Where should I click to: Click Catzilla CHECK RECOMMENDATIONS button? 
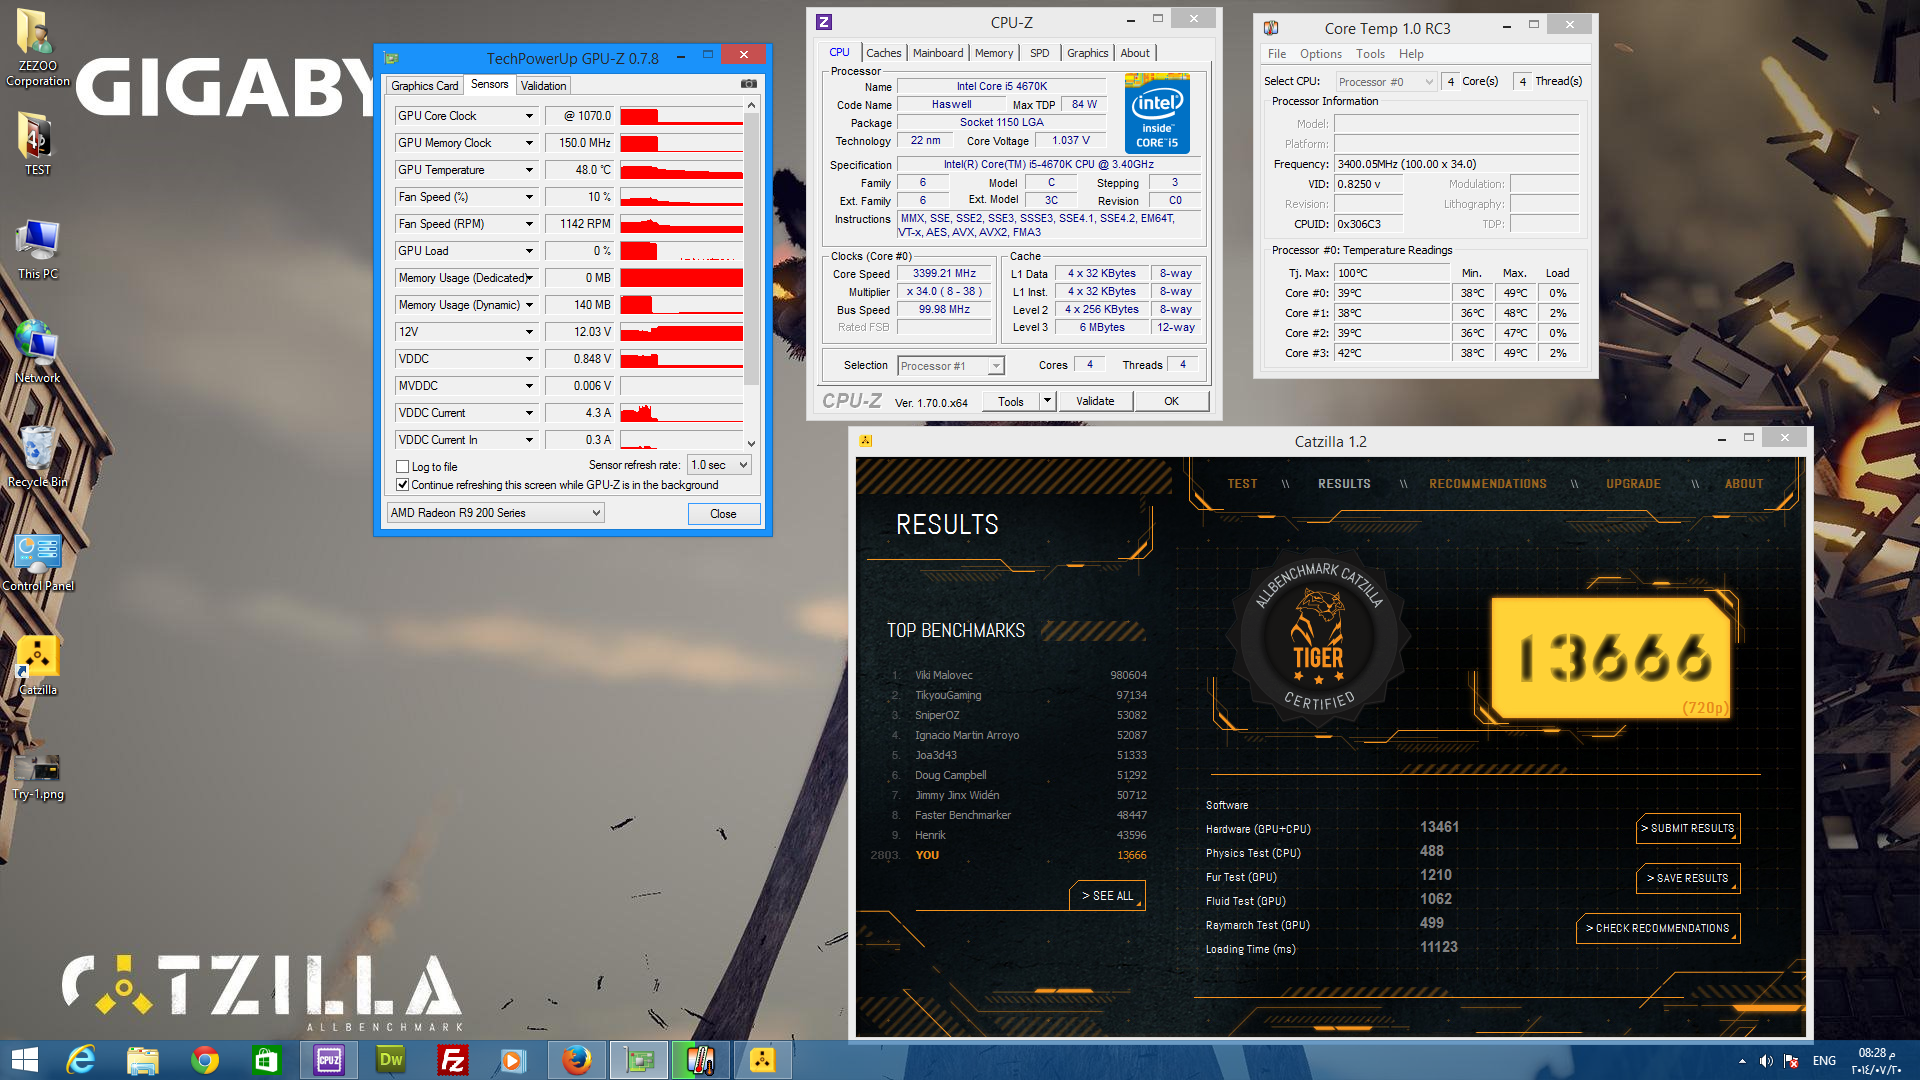tap(1658, 928)
